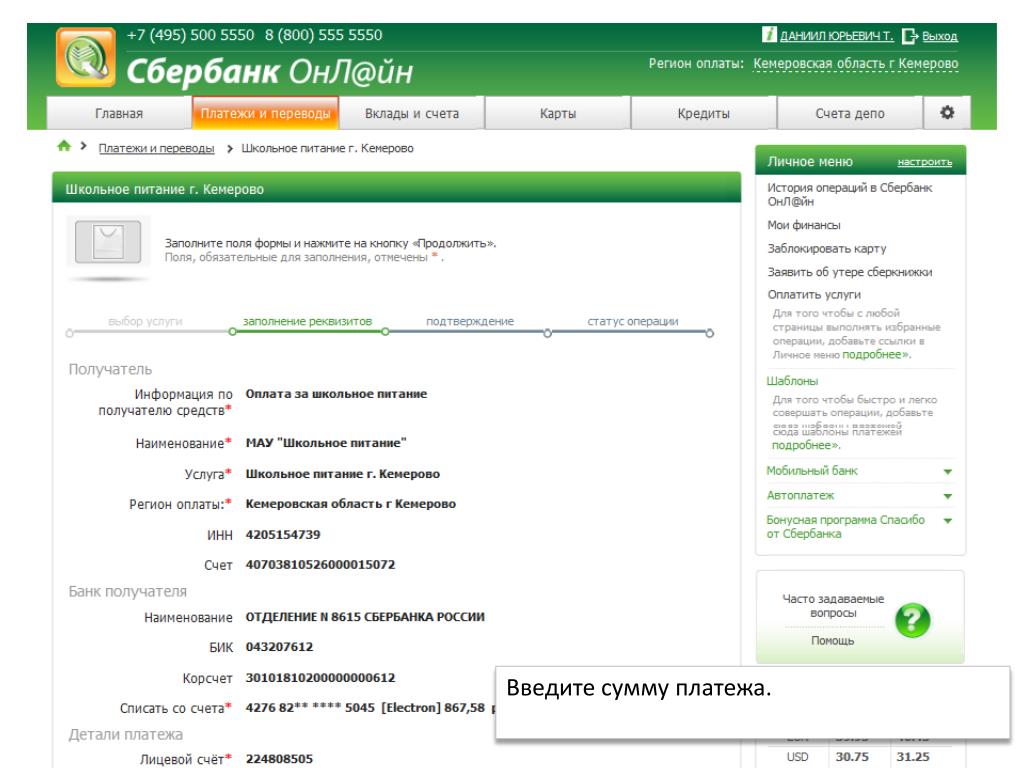Open История операций в Сбербанк ОнЛ@йн
This screenshot has height=768, width=1024.
[x=850, y=195]
